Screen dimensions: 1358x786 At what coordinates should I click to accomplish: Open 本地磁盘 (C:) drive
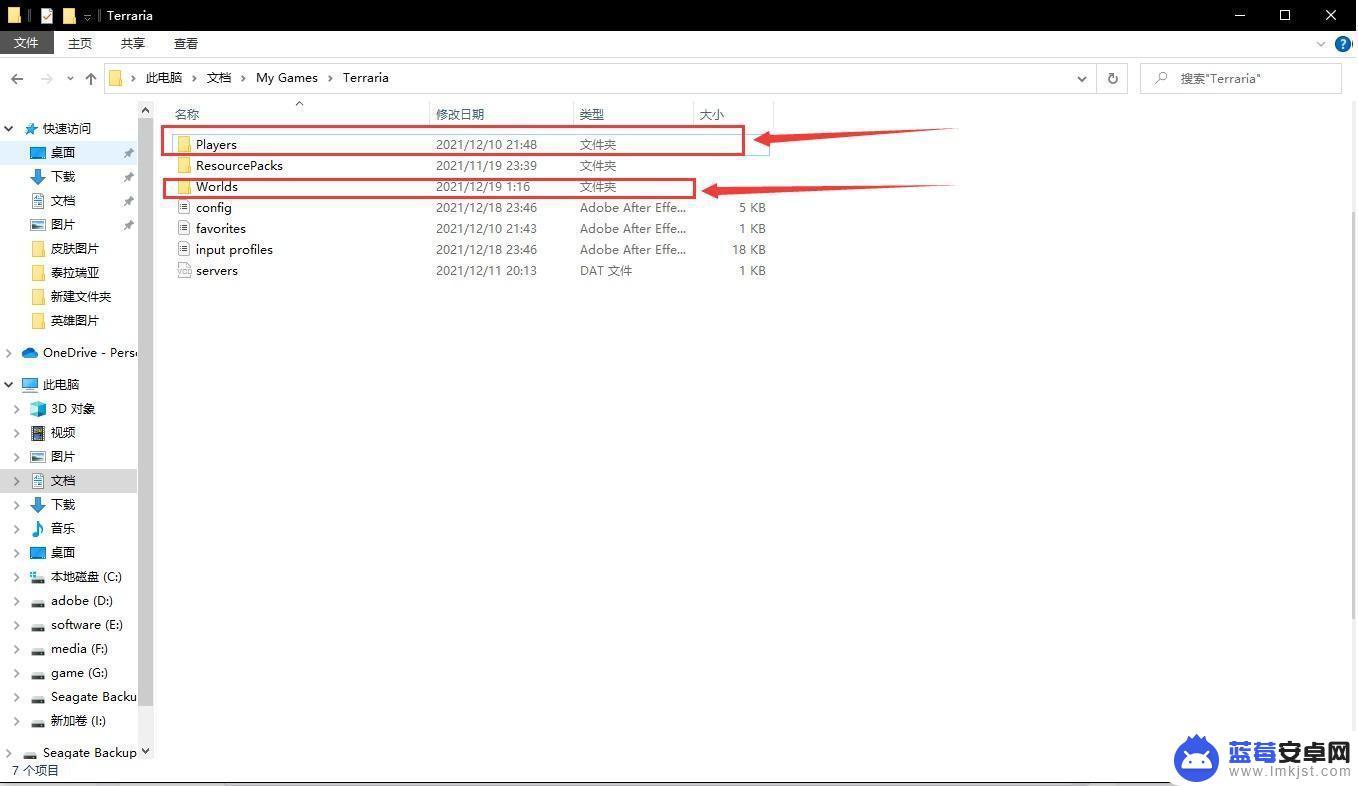pos(86,576)
